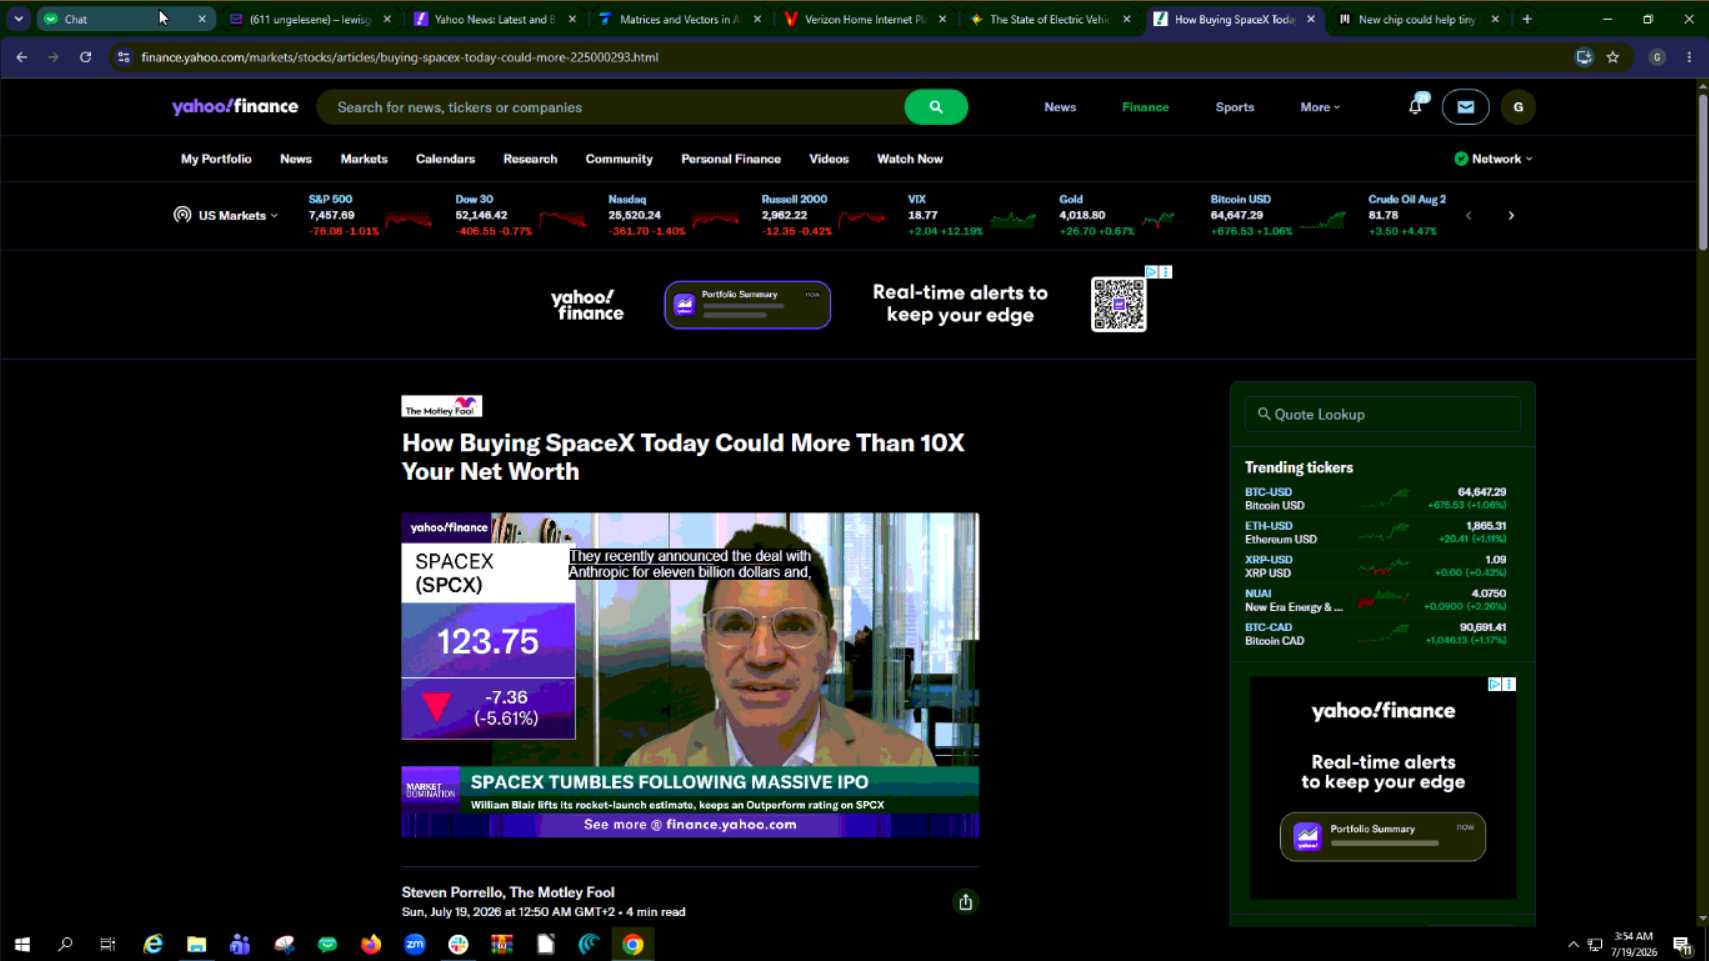
Task: Switch to the New chip could help tab
Action: pos(1418,19)
